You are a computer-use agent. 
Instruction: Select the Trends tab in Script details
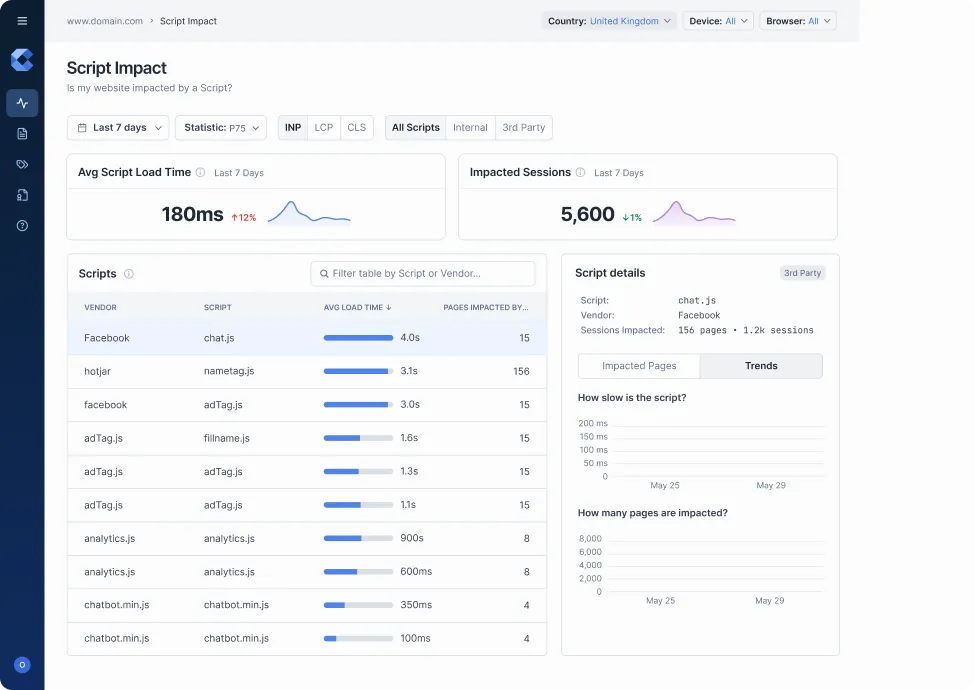pyautogui.click(x=761, y=366)
